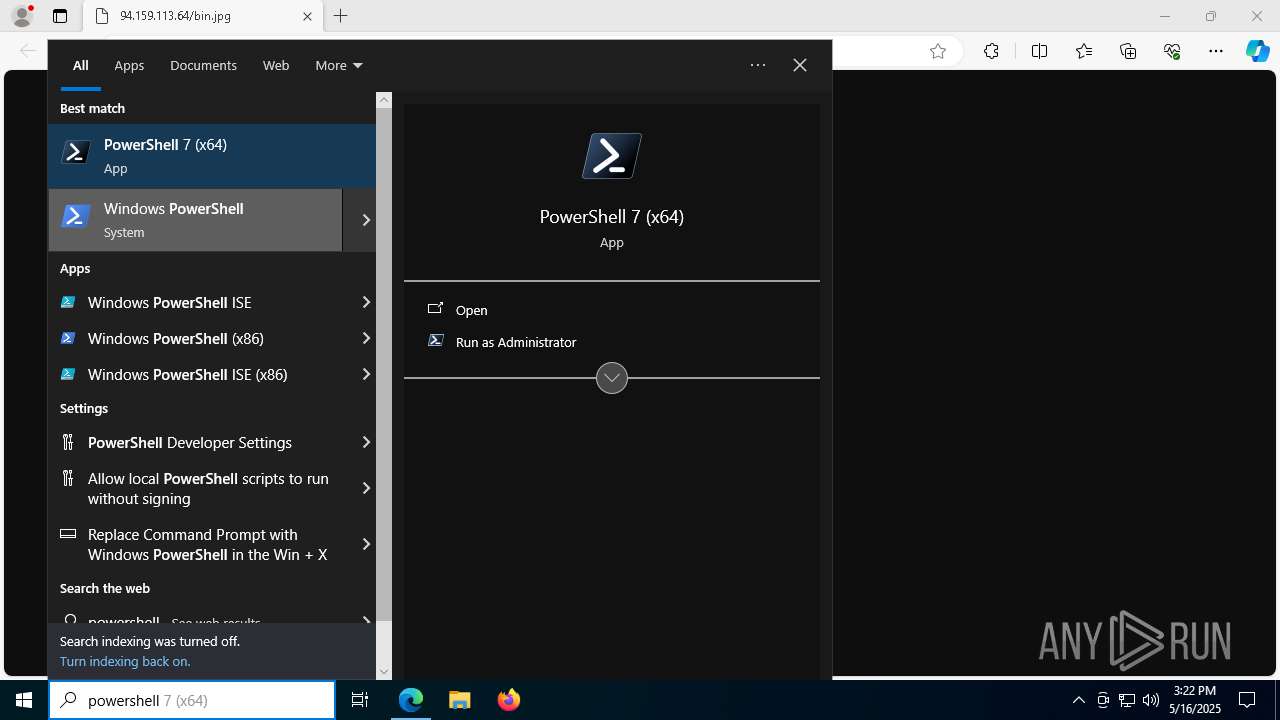Image resolution: width=1280 pixels, height=720 pixels.
Task: Open the network status tray icon
Action: click(x=1127, y=700)
